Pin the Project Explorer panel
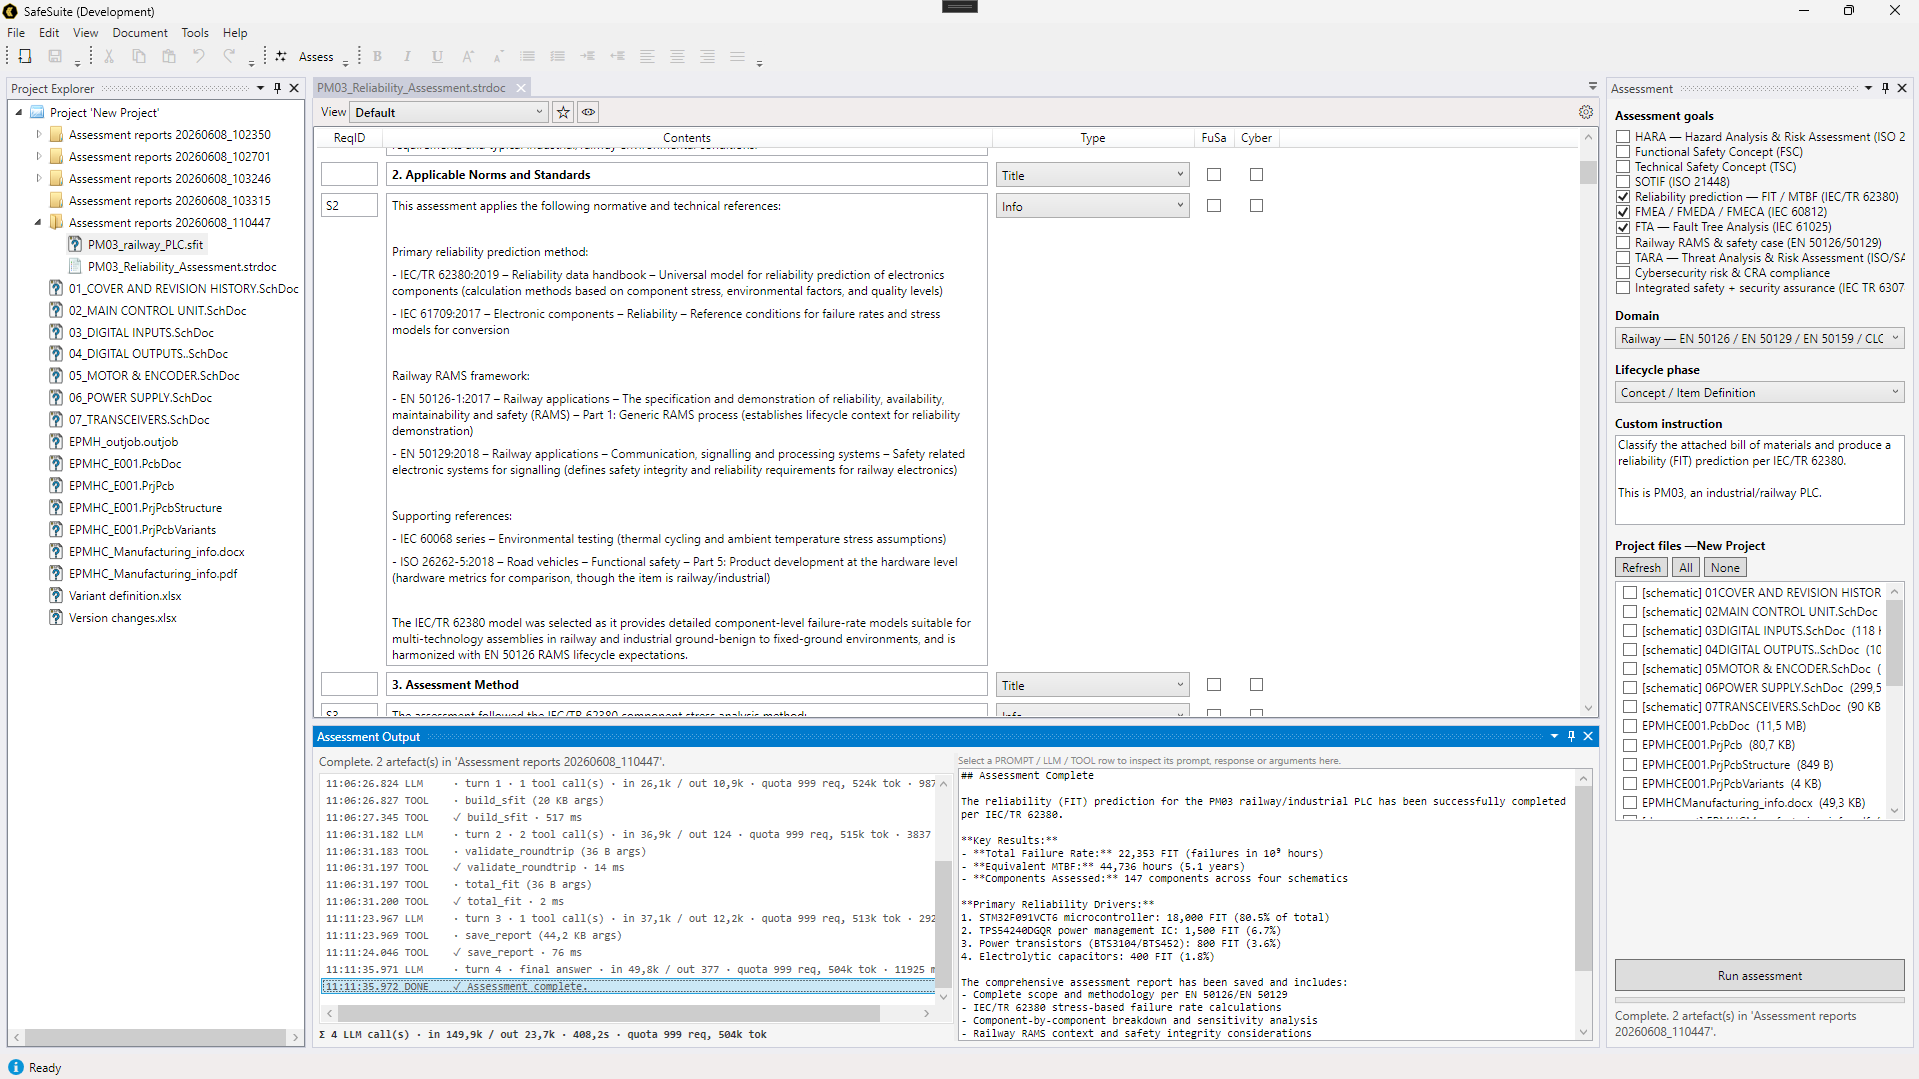Screen dimensions: 1919x1079 click(277, 88)
